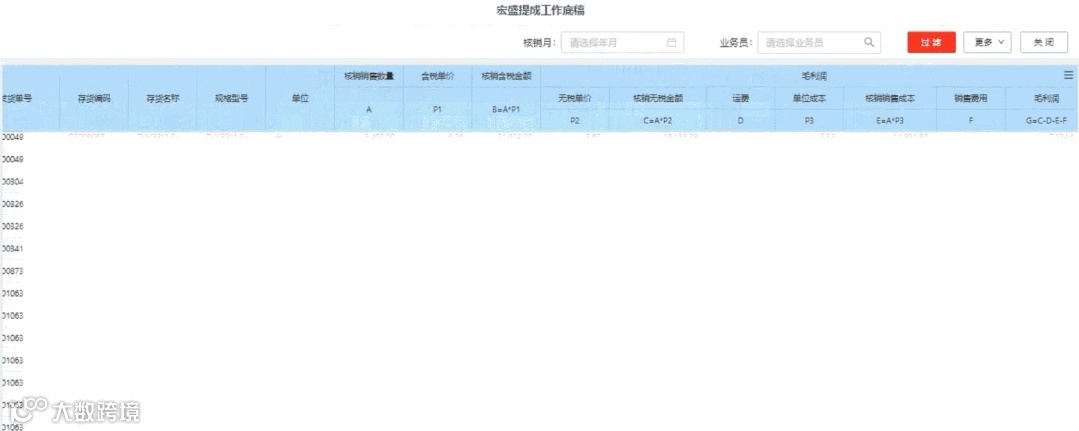This screenshot has width=1079, height=431.
Task: Expand the 更多 dropdown button
Action: pos(987,42)
